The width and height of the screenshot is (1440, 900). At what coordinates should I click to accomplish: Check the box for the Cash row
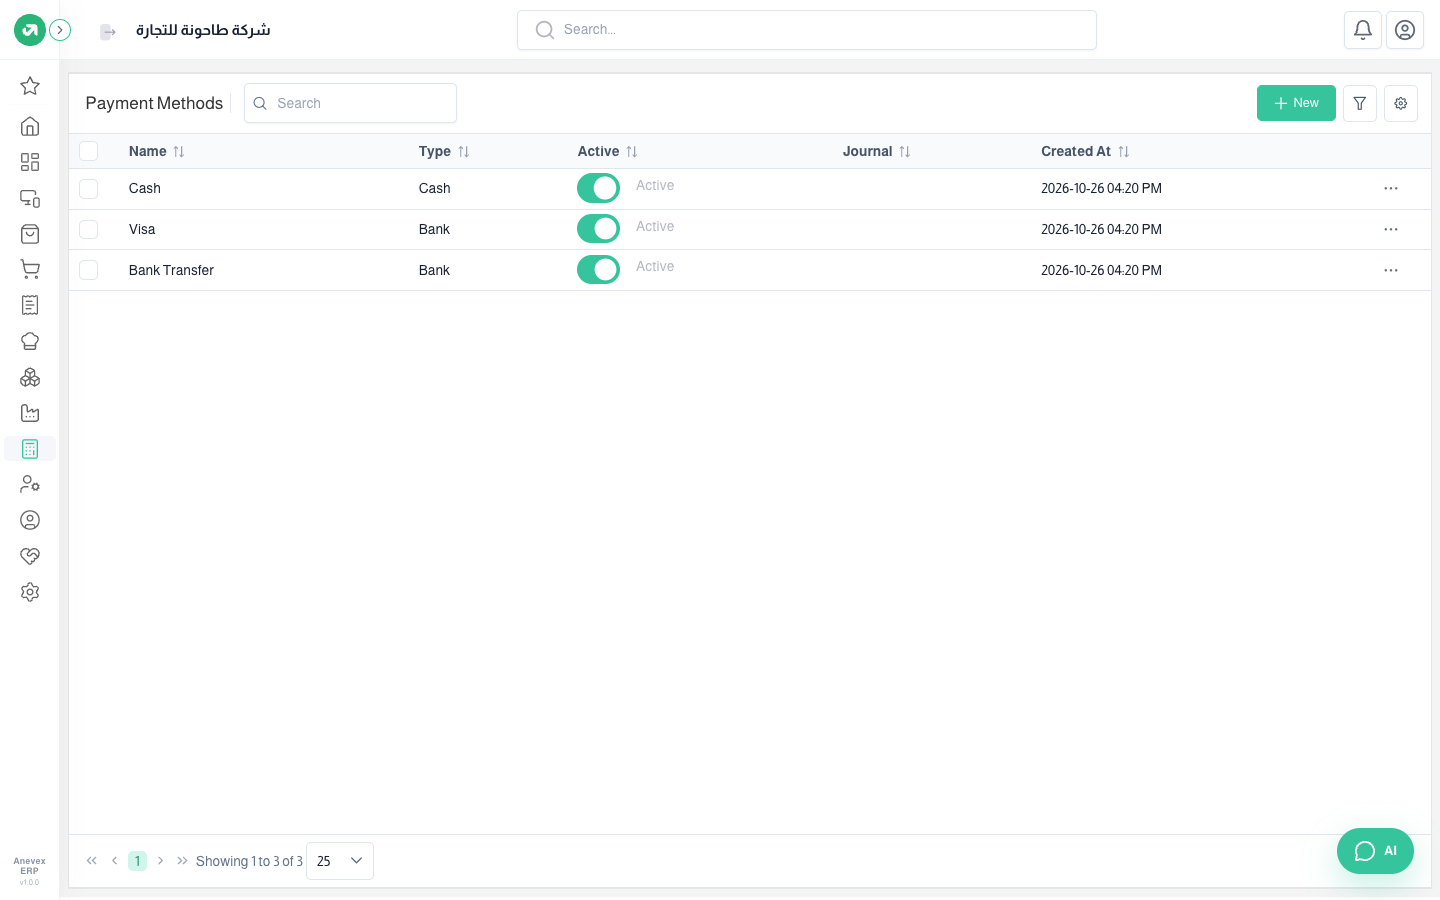pos(89,188)
